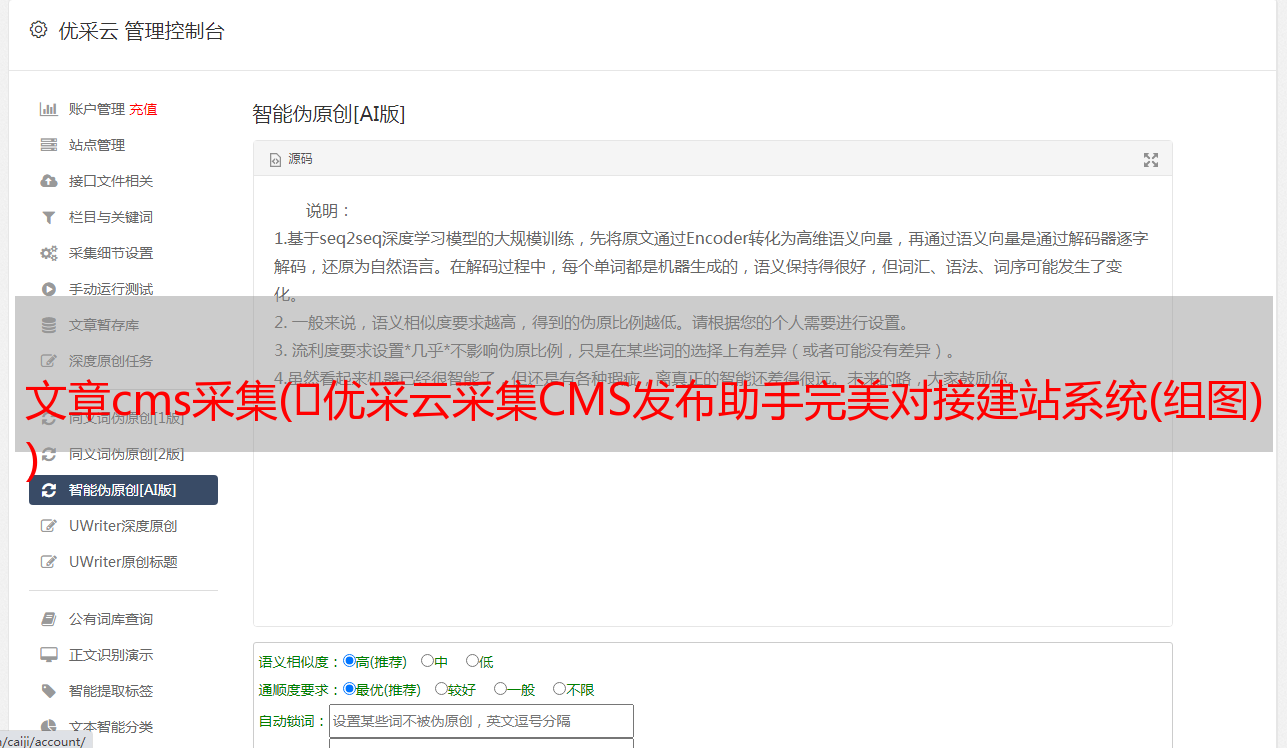Viewport: 1287px width, 748px height.
Task: Click the 自动锁词 input field
Action: click(481, 721)
